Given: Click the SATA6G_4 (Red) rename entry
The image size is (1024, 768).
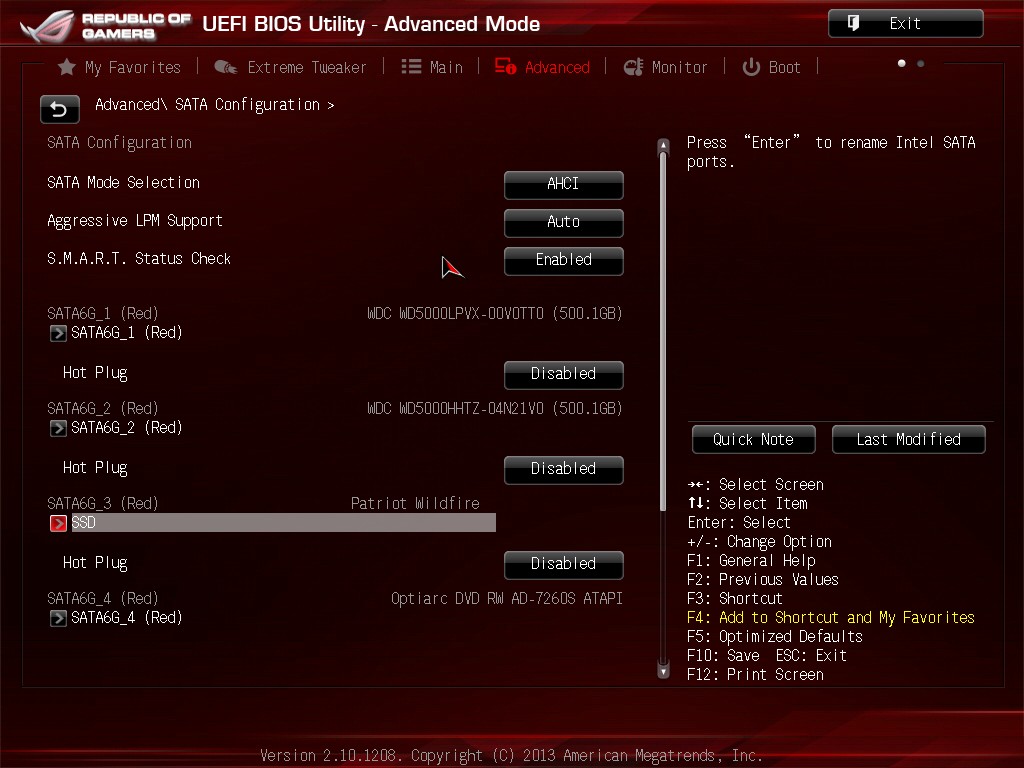Looking at the screenshot, I should click(127, 618).
